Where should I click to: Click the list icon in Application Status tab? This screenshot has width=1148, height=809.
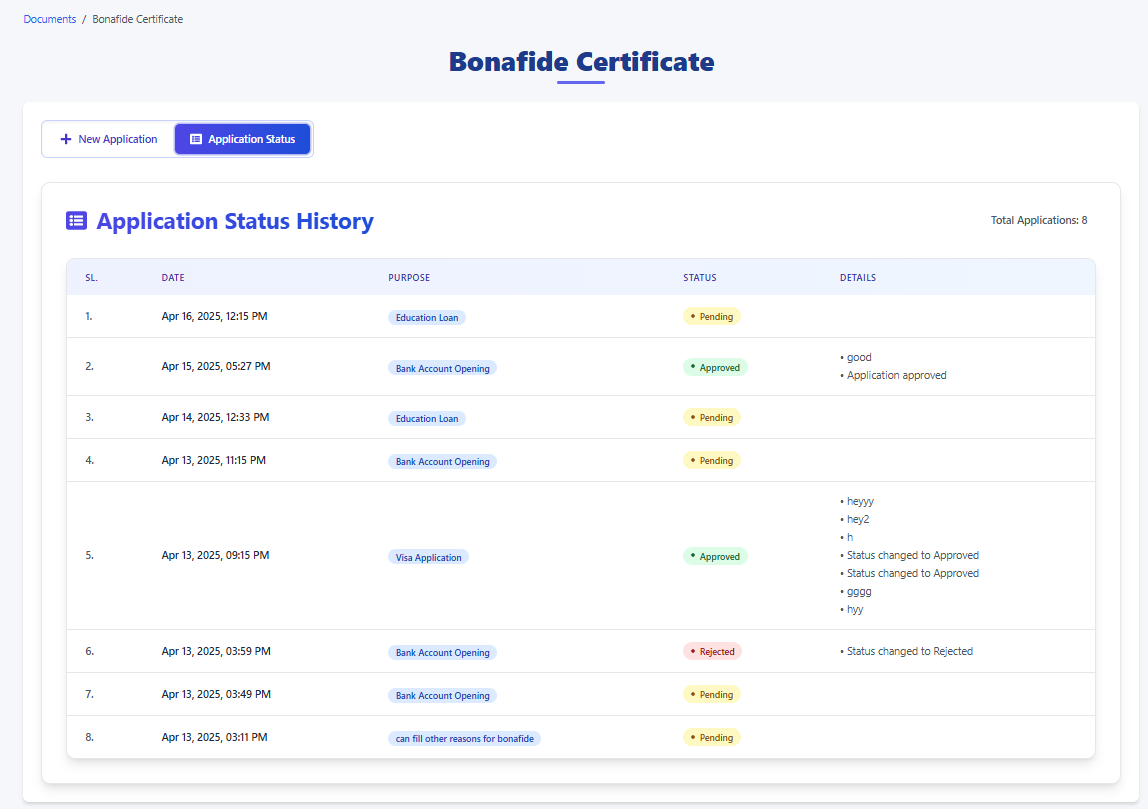point(195,139)
